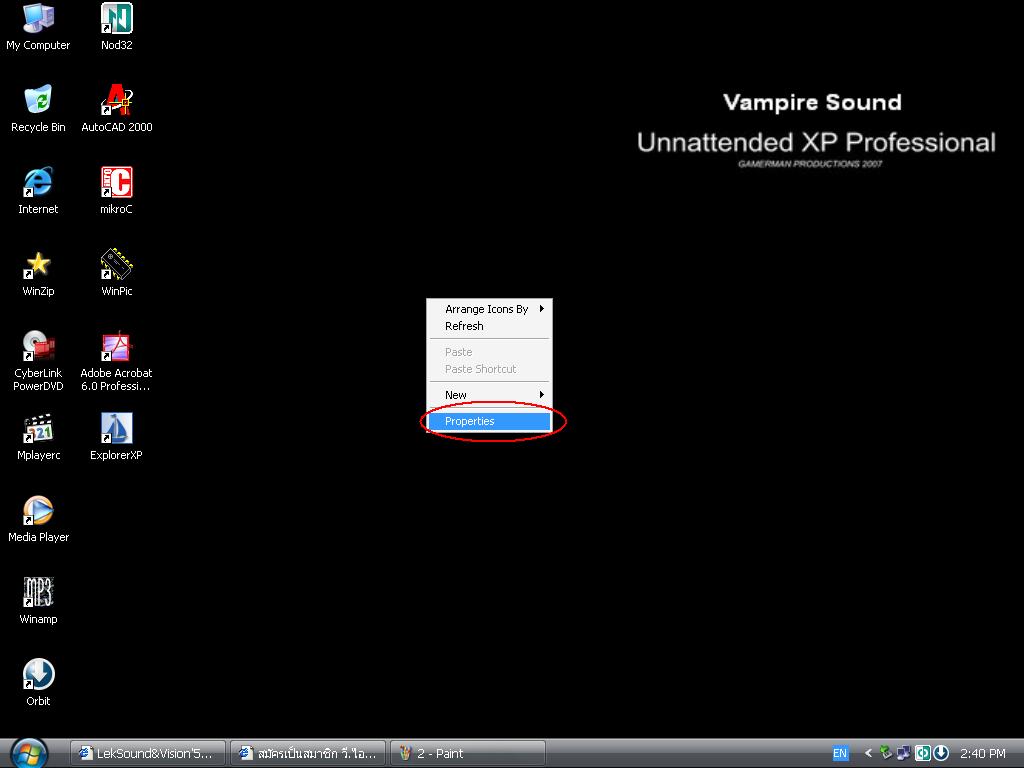The height and width of the screenshot is (768, 1024).
Task: Select the Recycle Bin icon
Action: pos(38,108)
